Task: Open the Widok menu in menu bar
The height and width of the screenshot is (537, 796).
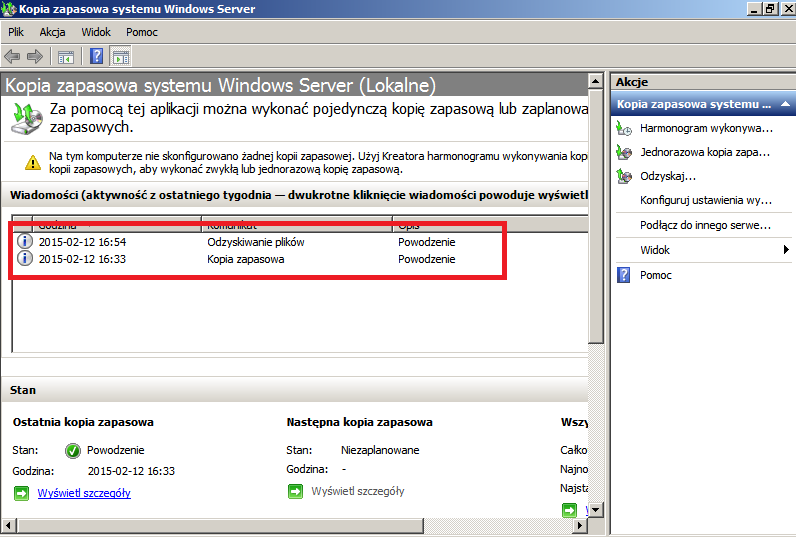Action: (x=96, y=32)
